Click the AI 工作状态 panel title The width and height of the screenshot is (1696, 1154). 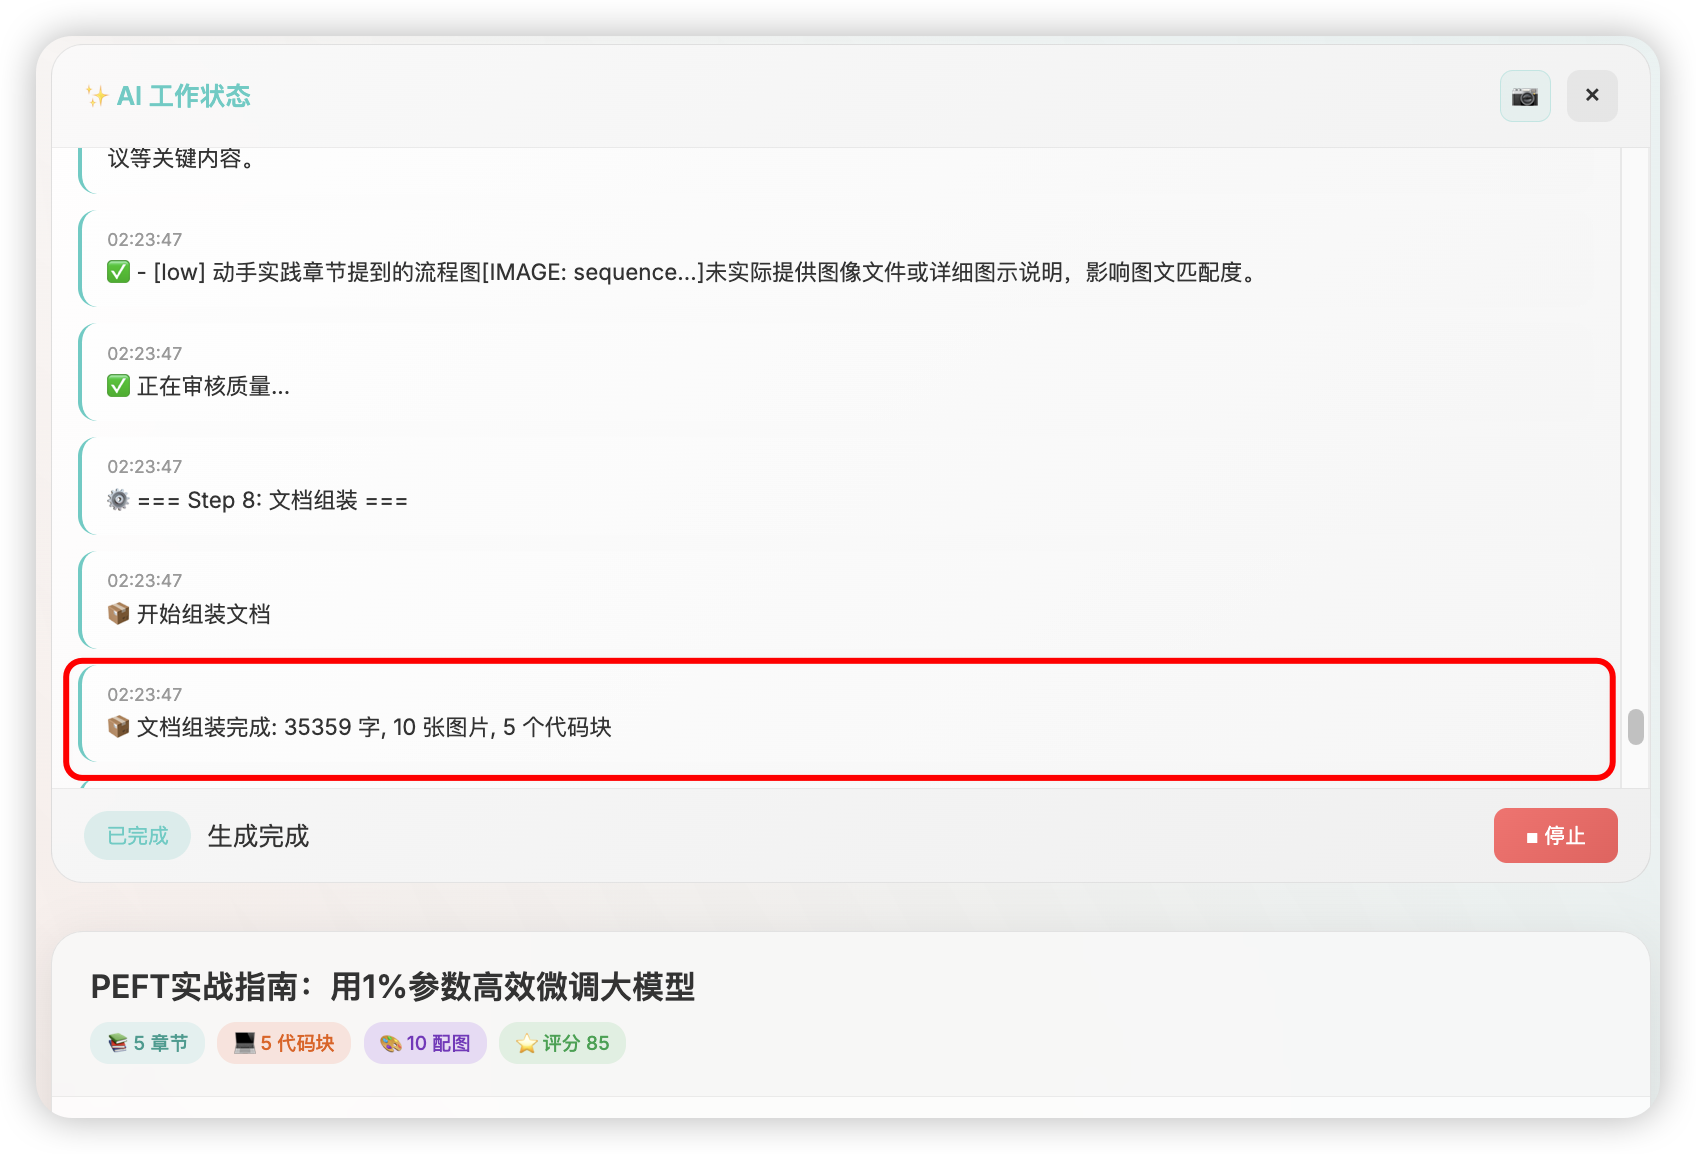pyautogui.click(x=183, y=96)
